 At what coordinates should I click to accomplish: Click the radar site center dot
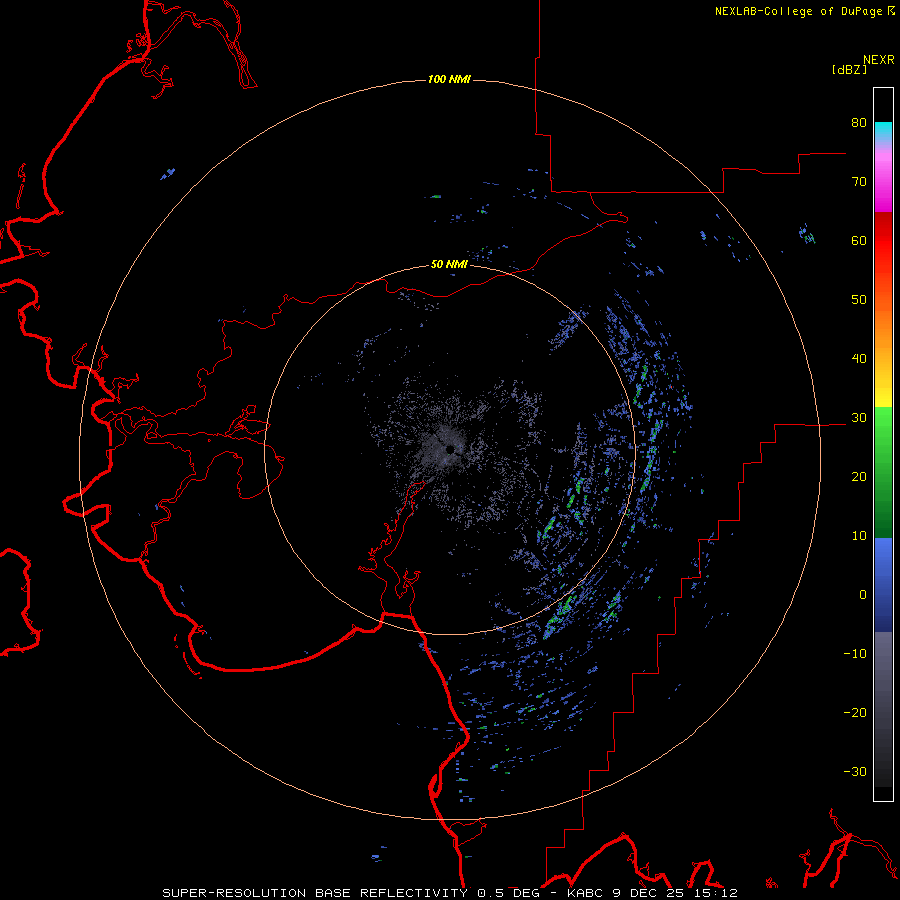[x=450, y=449]
